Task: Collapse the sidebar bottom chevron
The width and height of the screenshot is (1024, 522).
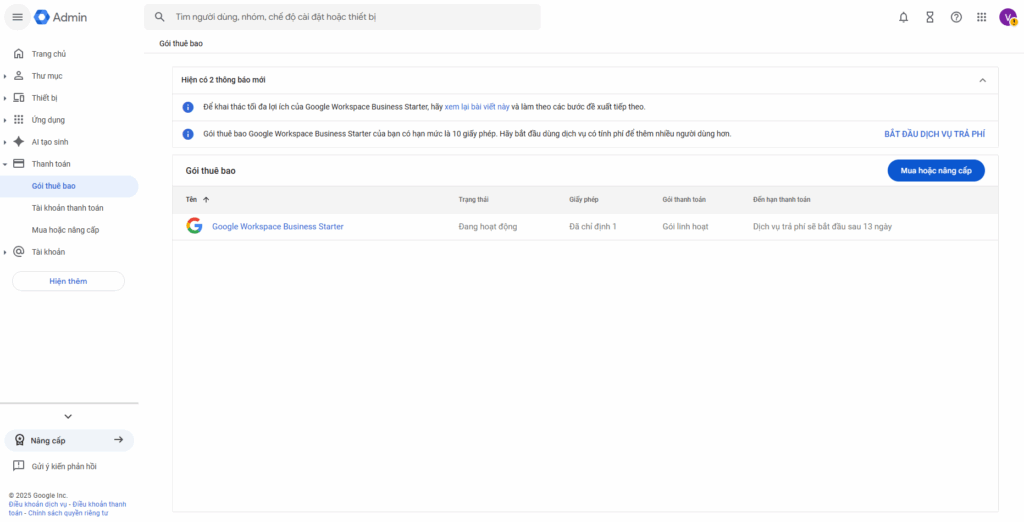Action: tap(68, 416)
